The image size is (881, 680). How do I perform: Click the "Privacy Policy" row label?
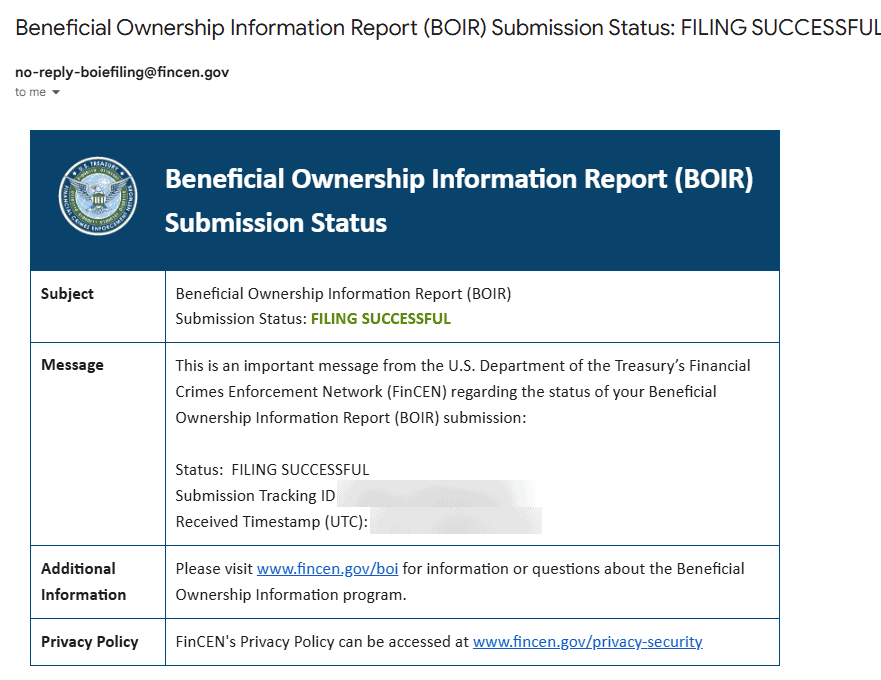coord(89,642)
